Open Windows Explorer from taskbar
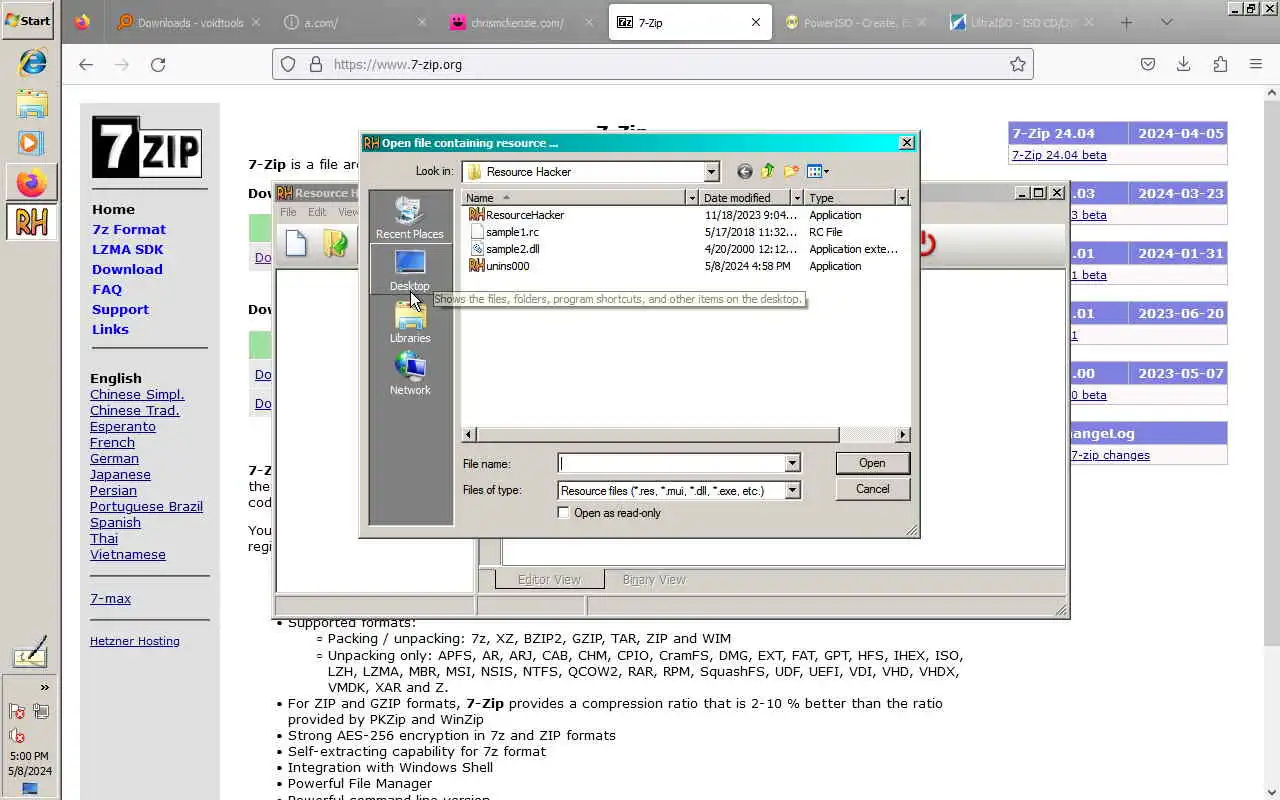 31,104
